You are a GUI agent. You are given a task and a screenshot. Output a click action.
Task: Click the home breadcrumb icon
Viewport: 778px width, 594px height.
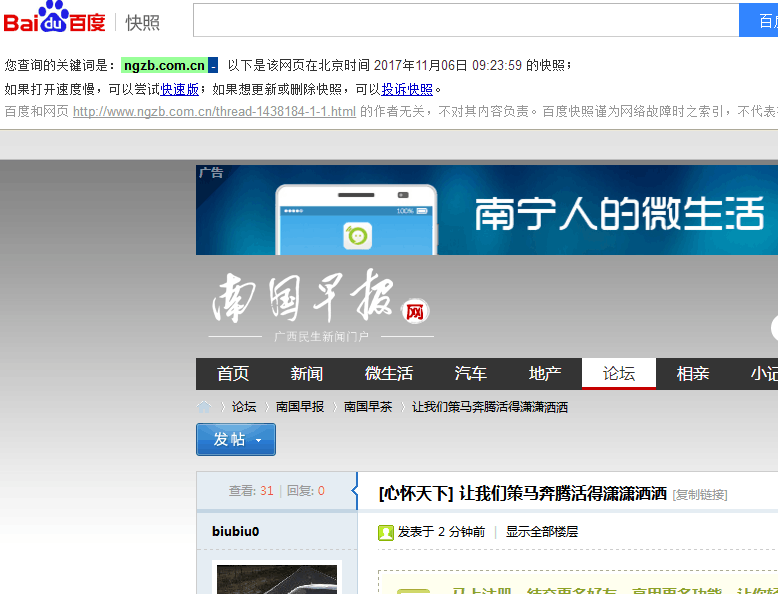click(x=204, y=407)
